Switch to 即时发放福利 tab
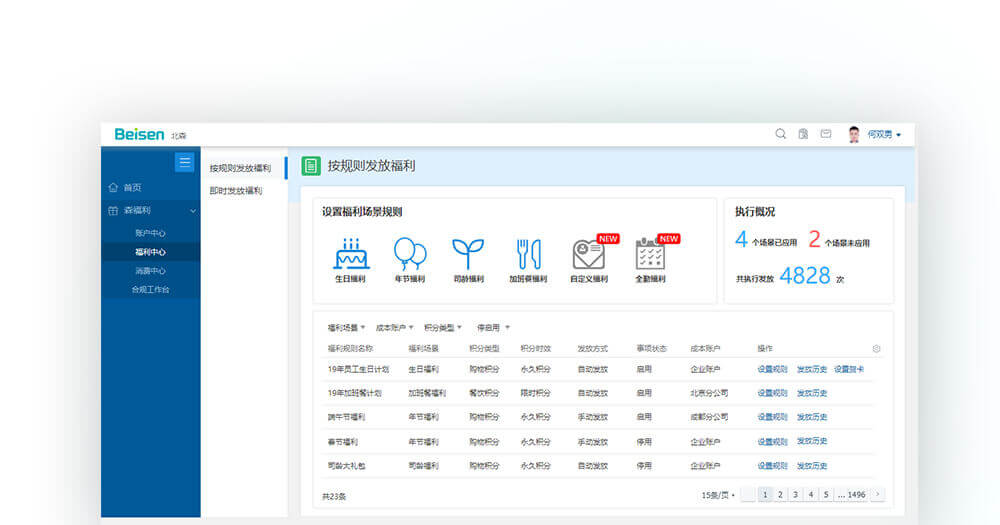 (236, 191)
